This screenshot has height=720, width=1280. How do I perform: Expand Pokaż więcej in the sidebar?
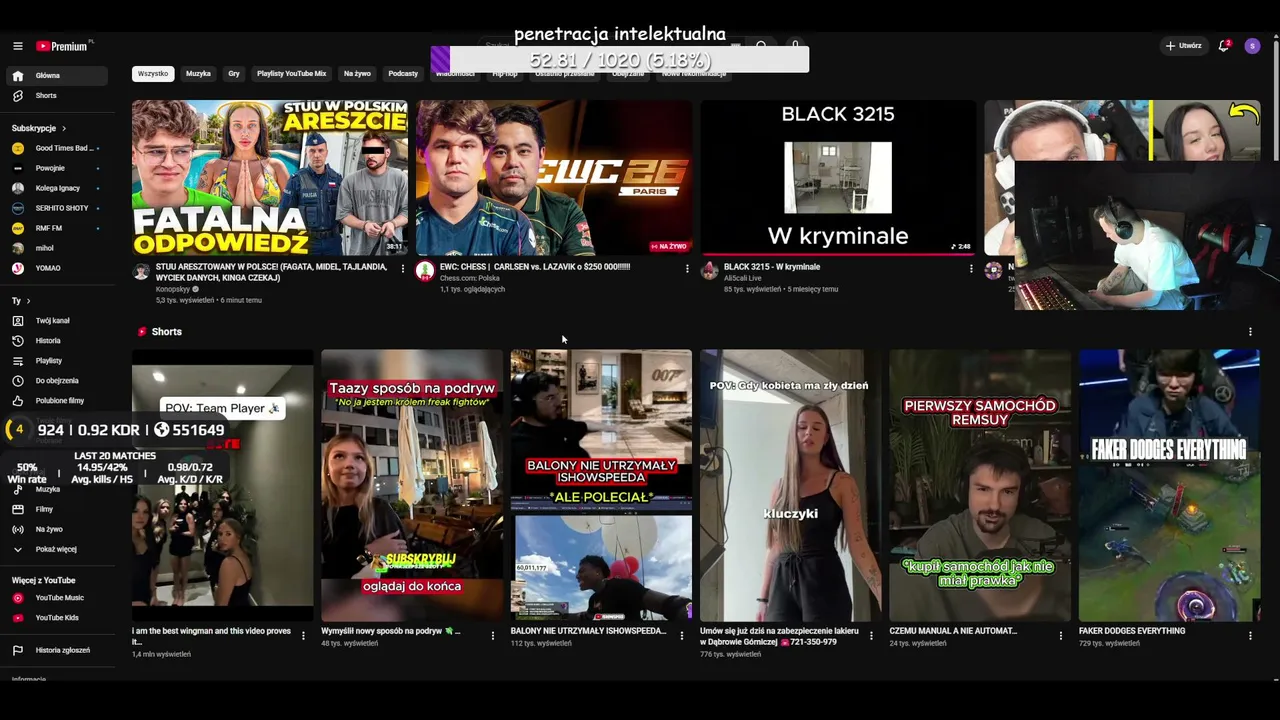click(x=56, y=549)
